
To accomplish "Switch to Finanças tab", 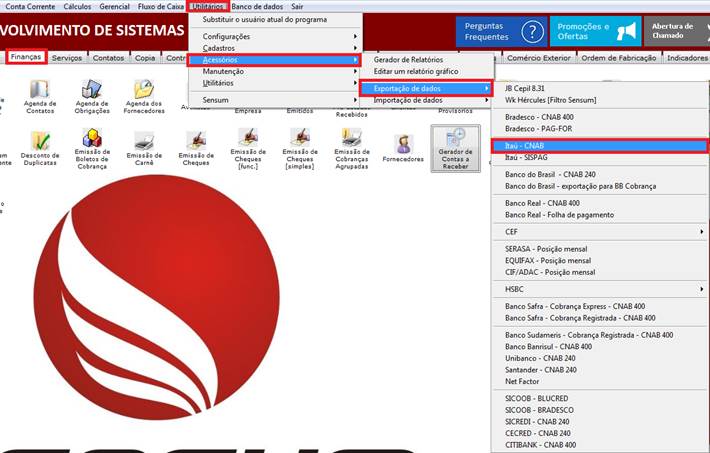I will 26,57.
